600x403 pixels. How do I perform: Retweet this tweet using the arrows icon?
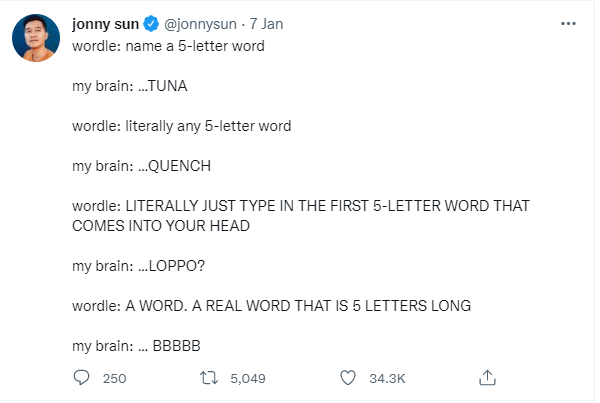pyautogui.click(x=209, y=378)
